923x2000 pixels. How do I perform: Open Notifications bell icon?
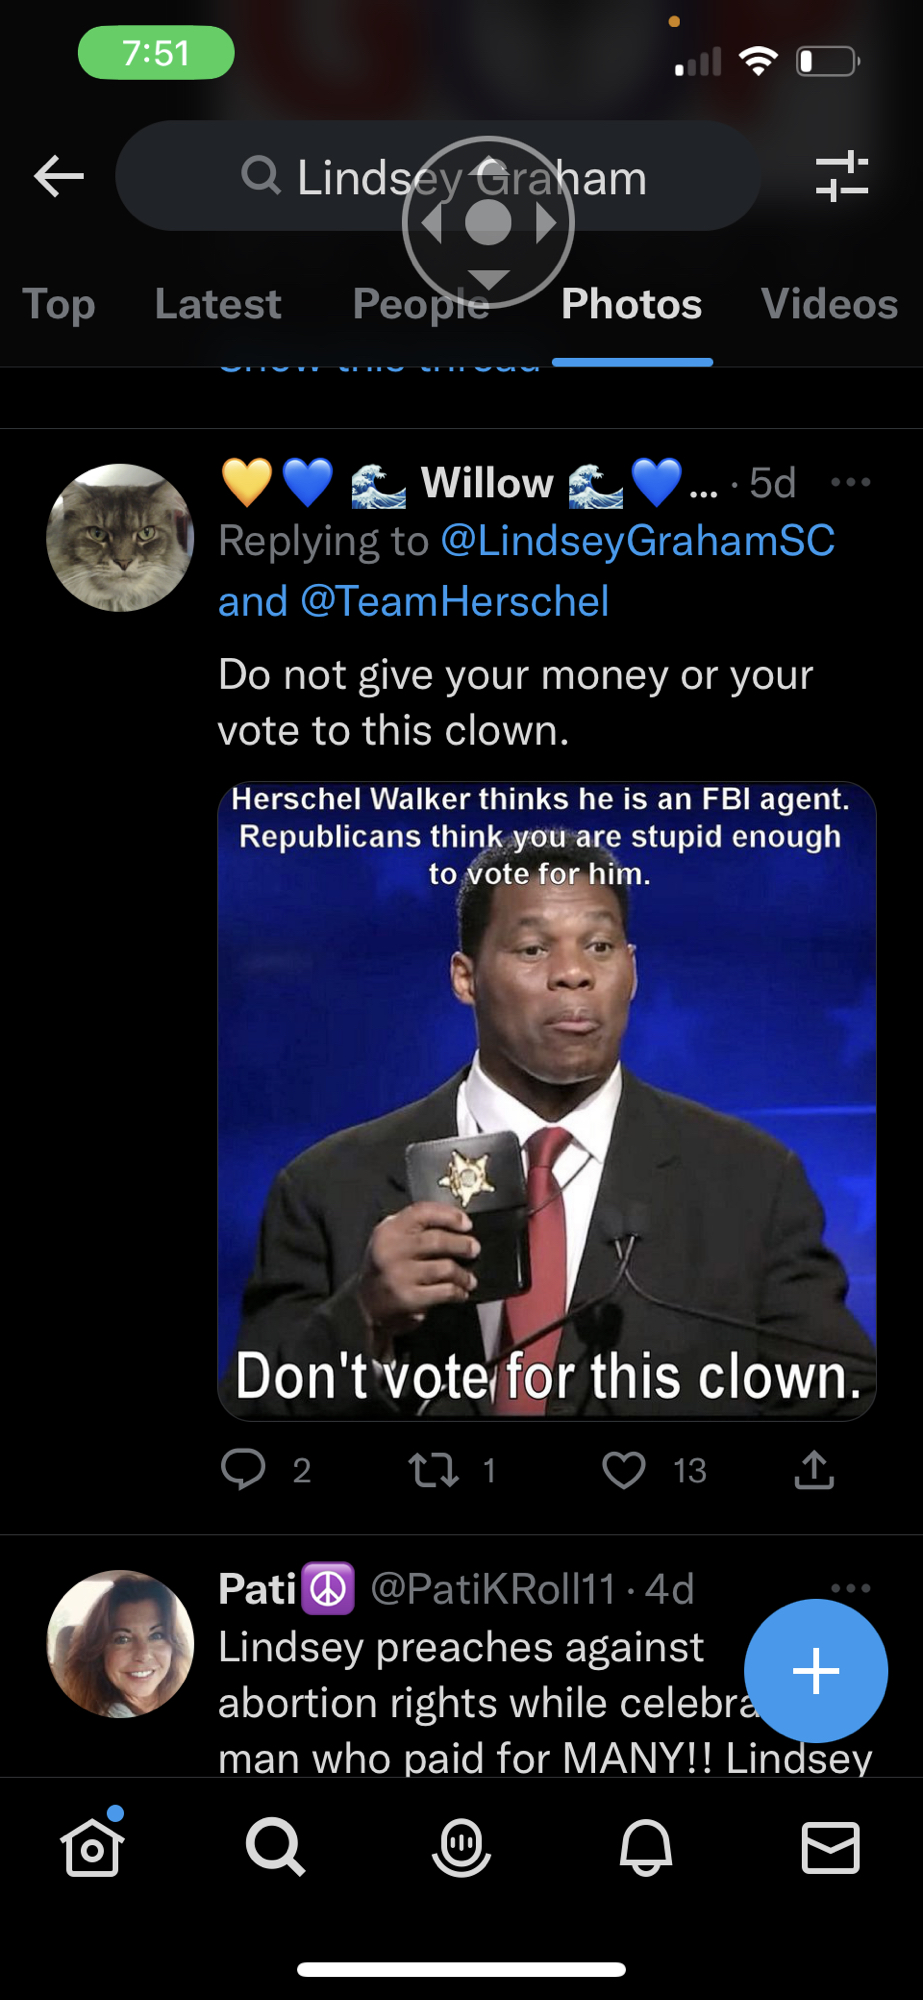pos(646,1846)
